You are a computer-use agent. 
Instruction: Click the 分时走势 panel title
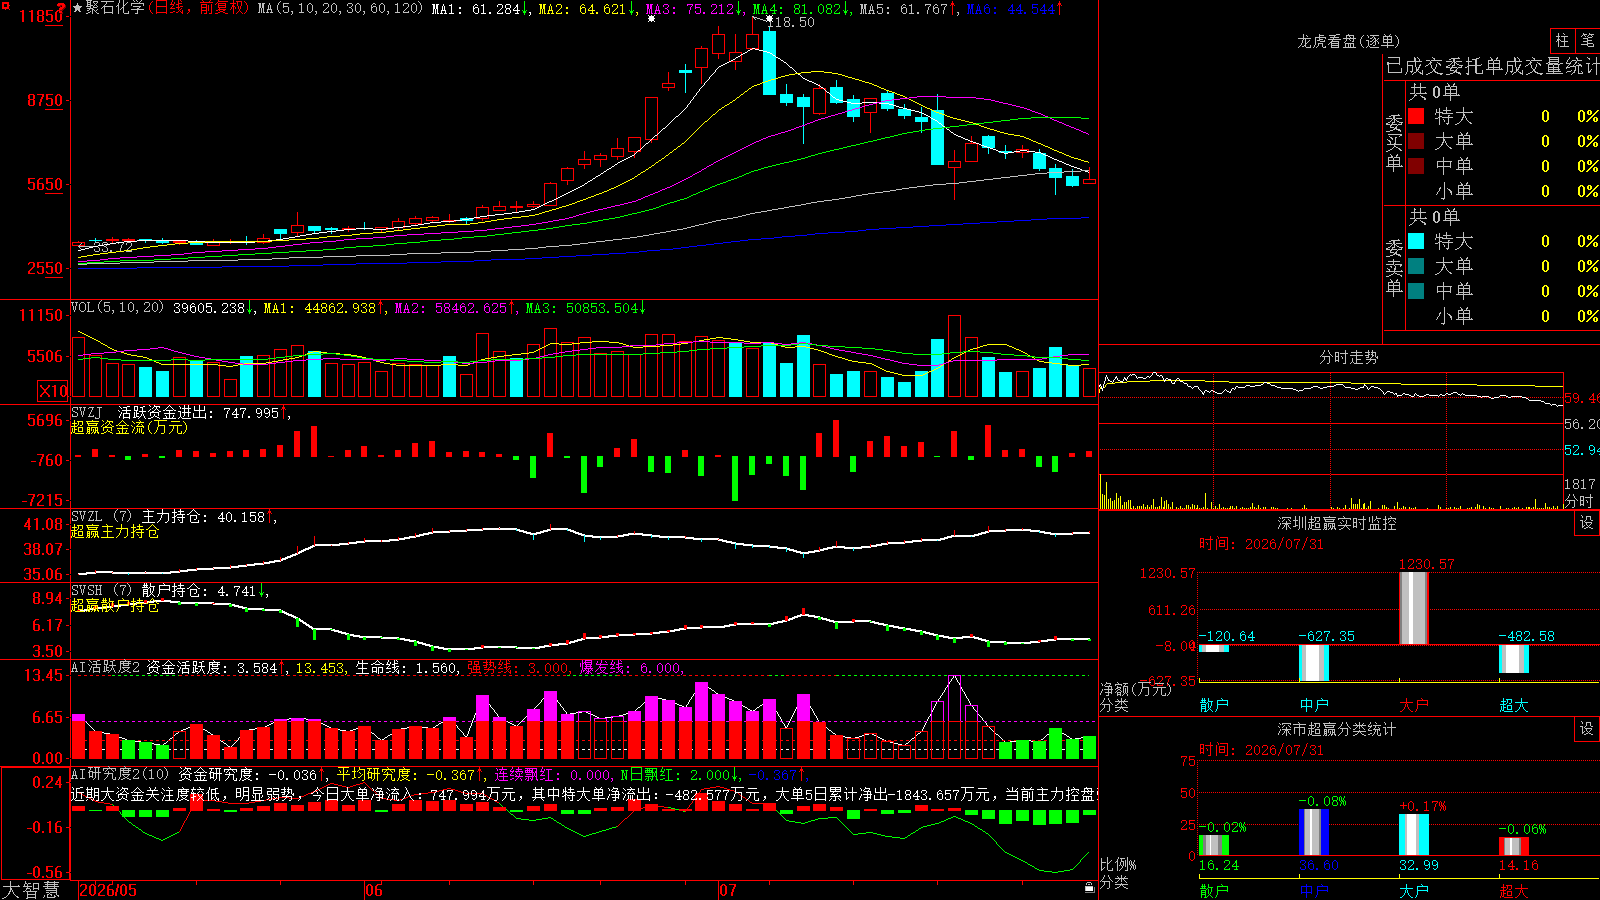point(1348,357)
